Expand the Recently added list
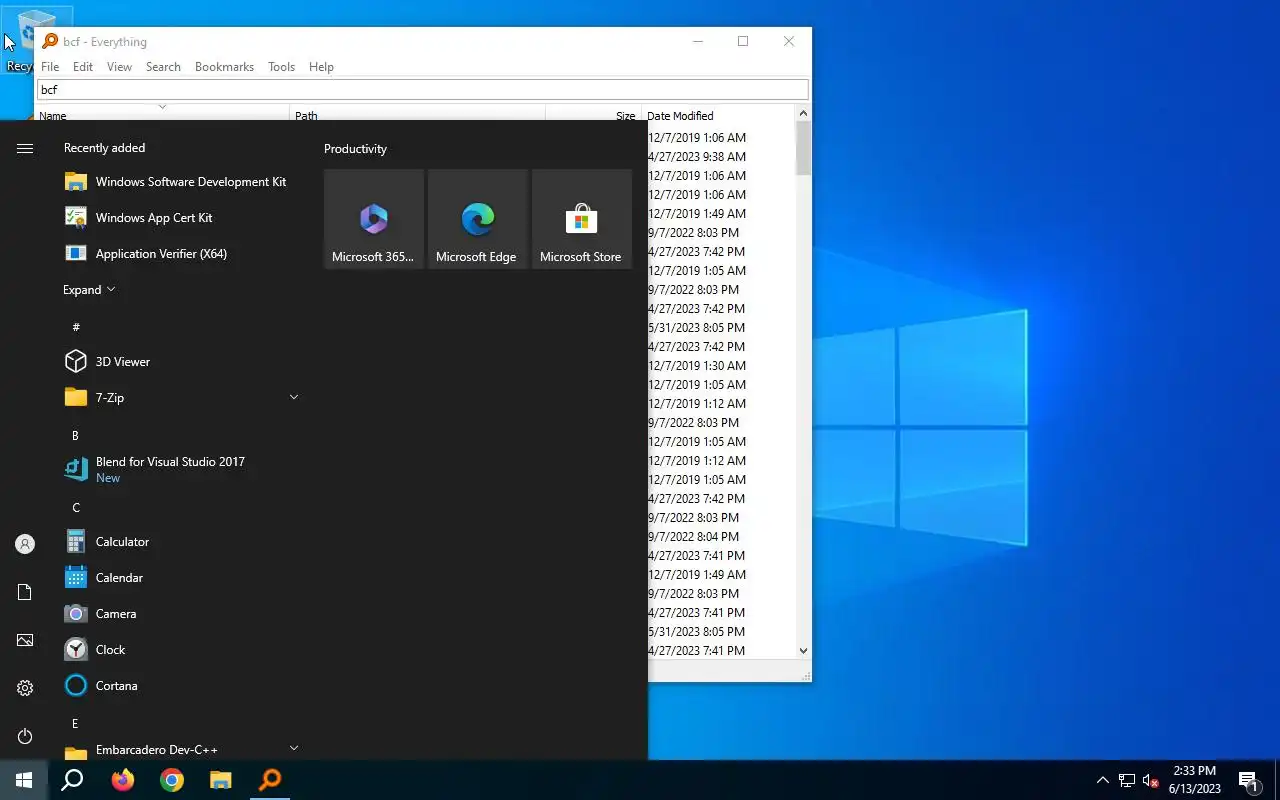 (89, 290)
